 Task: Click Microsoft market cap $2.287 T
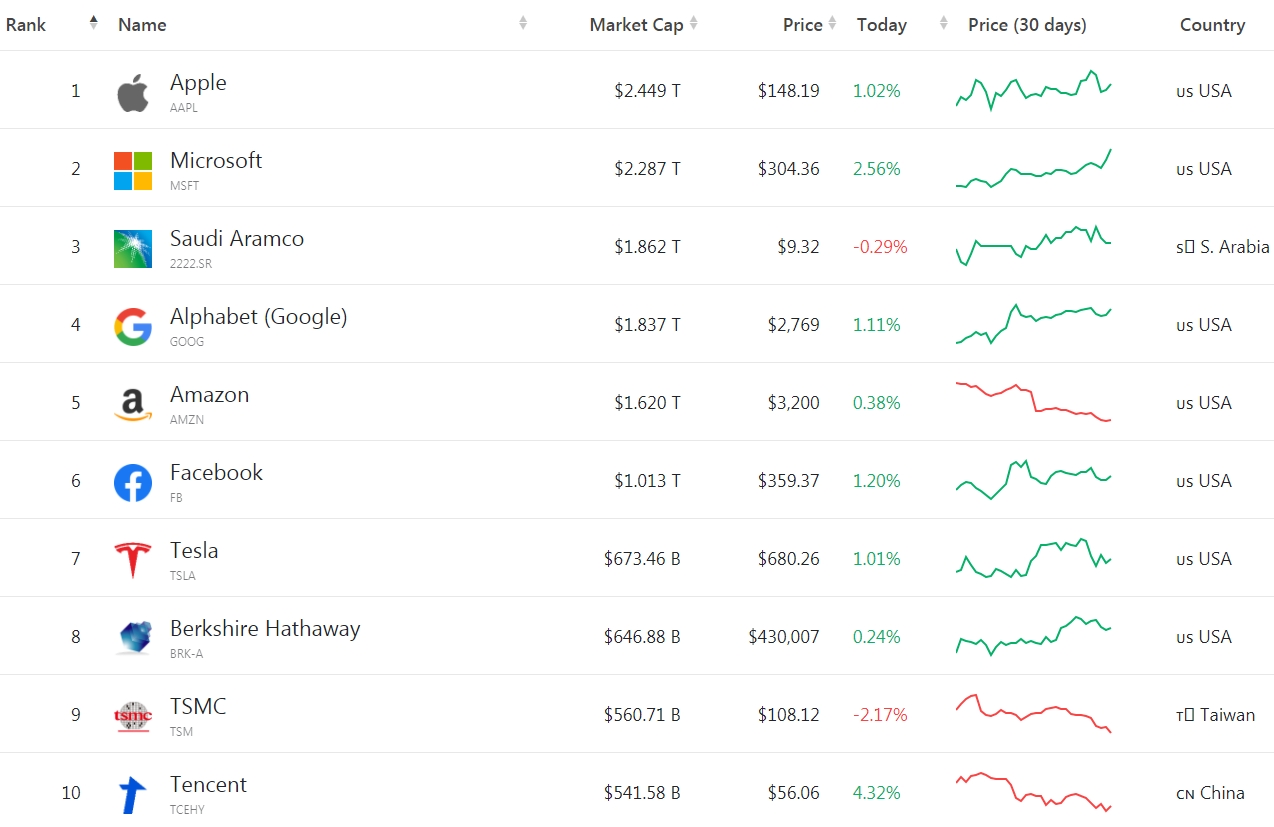coord(648,169)
